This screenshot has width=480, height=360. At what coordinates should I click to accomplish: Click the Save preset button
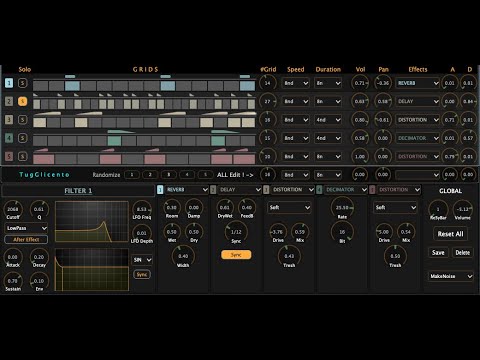[x=438, y=253]
